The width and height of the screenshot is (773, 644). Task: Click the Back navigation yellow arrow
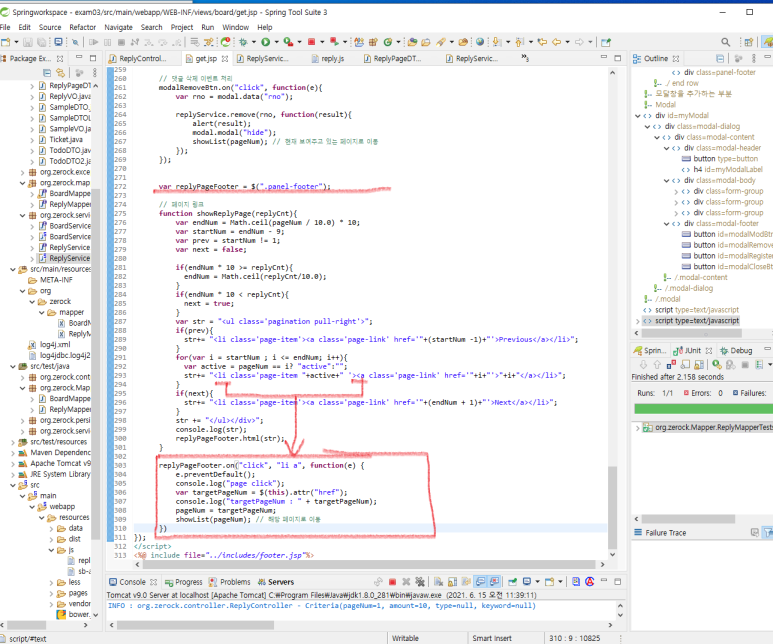[557, 42]
